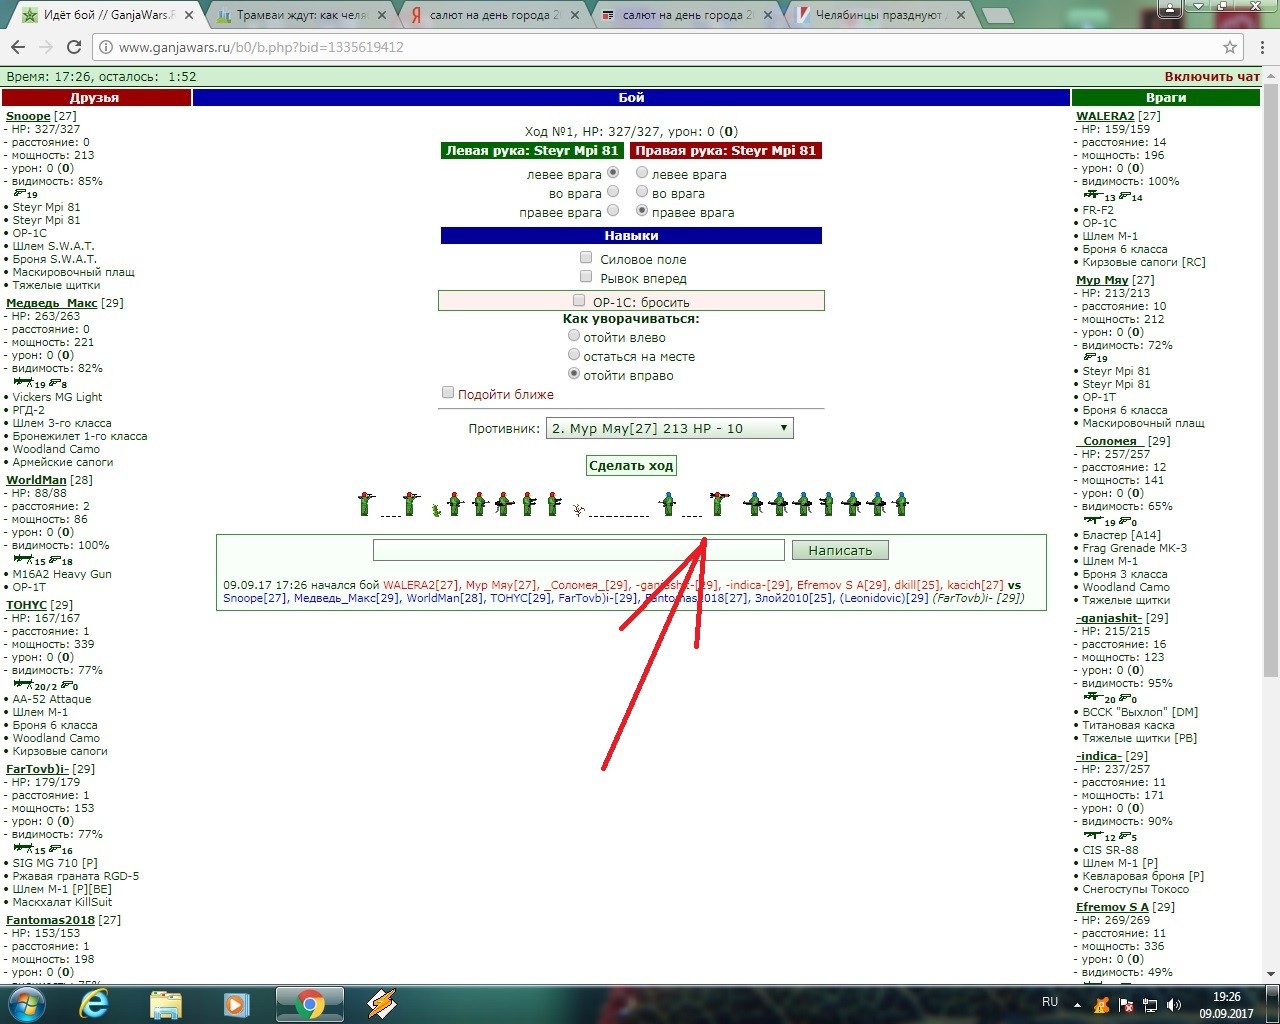Screen dimensions: 1280x1024
Task: Choose 'отойти влево' dodge option
Action: [574, 336]
